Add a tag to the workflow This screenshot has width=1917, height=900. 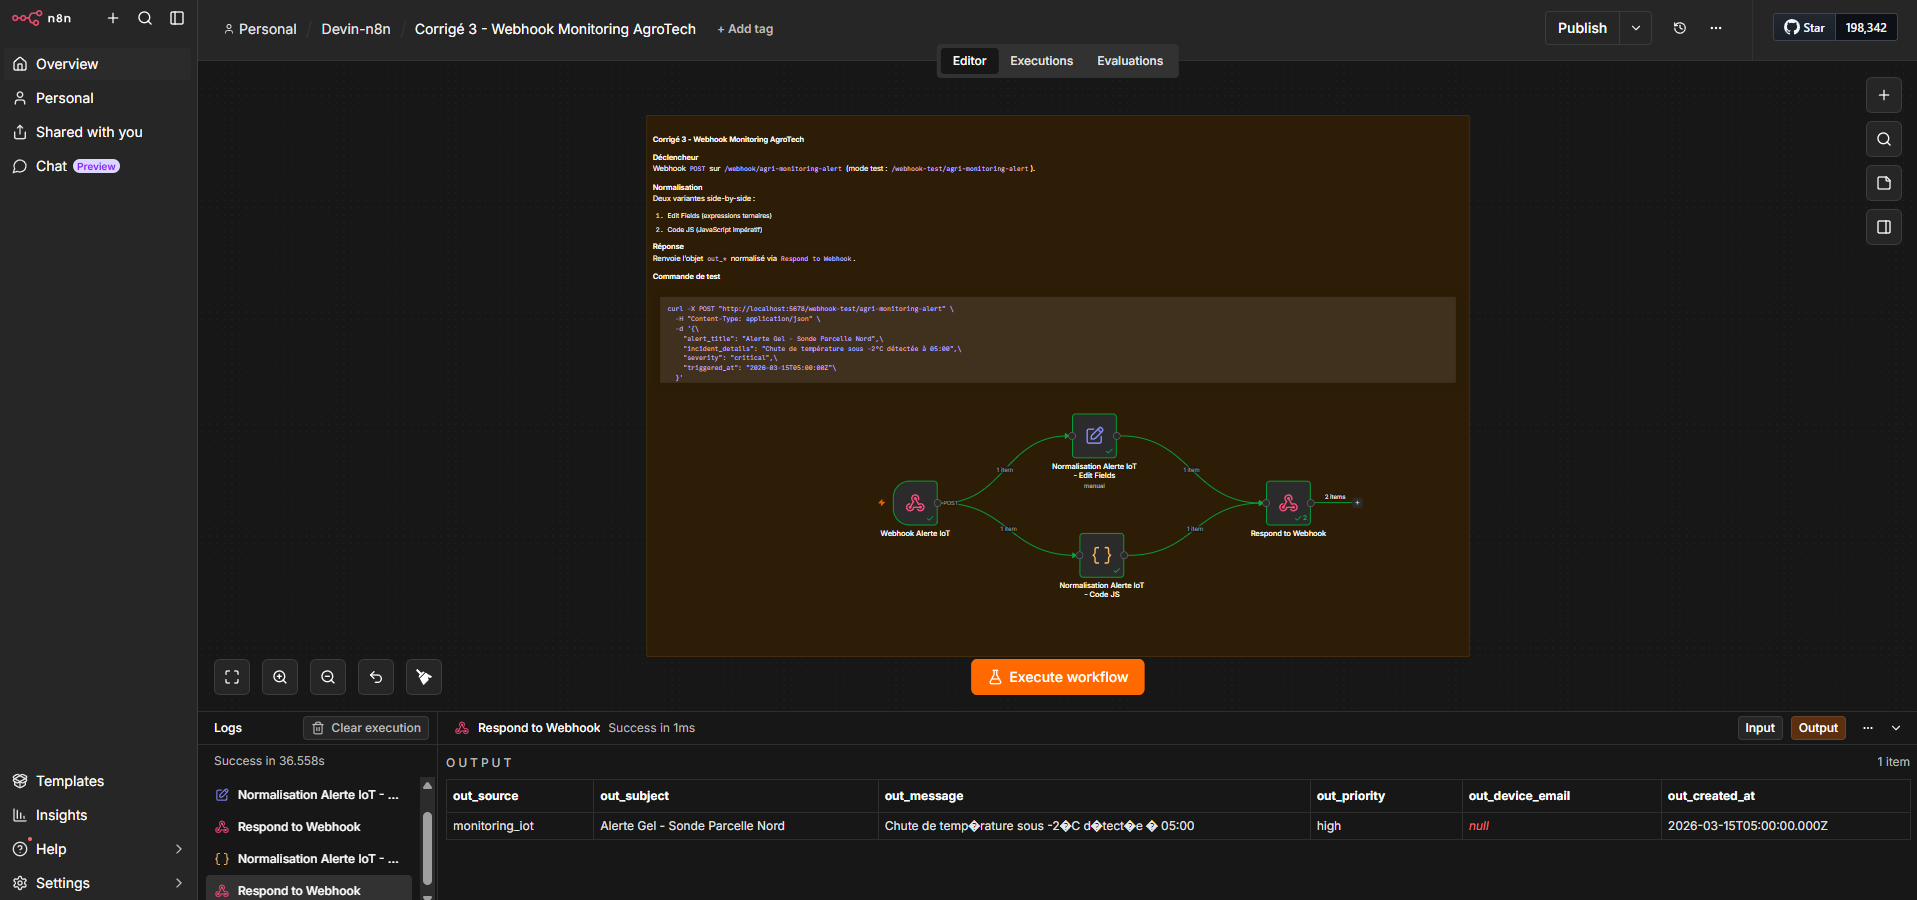click(x=745, y=29)
